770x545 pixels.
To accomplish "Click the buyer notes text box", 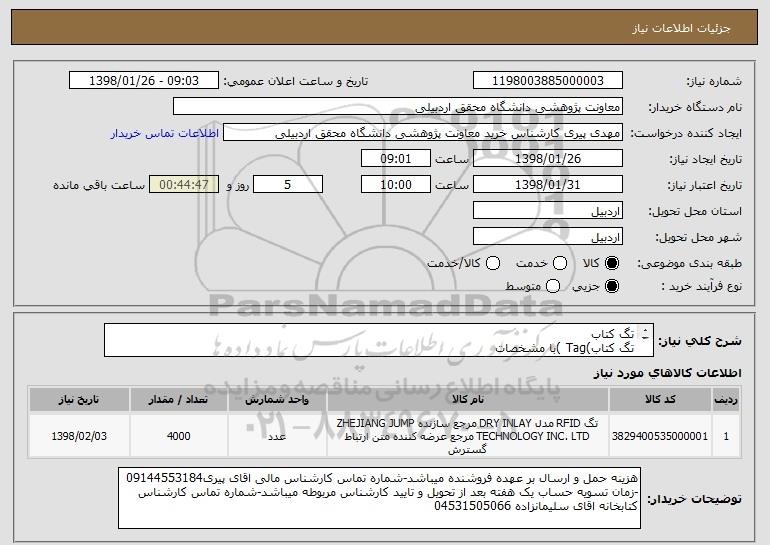I will click(x=380, y=498).
